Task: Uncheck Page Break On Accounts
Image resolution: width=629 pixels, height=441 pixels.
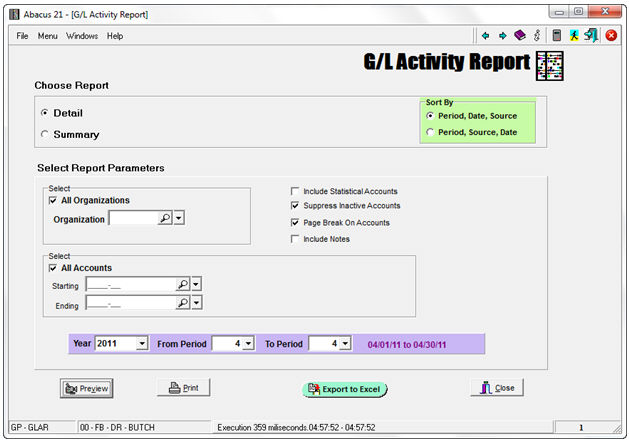Action: [294, 223]
